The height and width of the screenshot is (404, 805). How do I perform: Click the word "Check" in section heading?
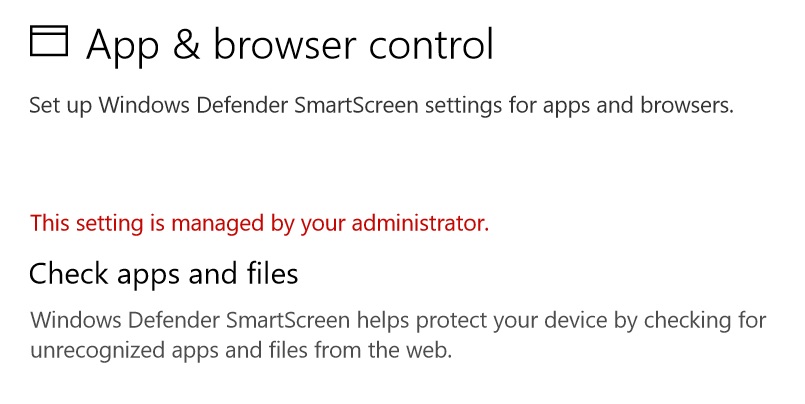(x=69, y=273)
